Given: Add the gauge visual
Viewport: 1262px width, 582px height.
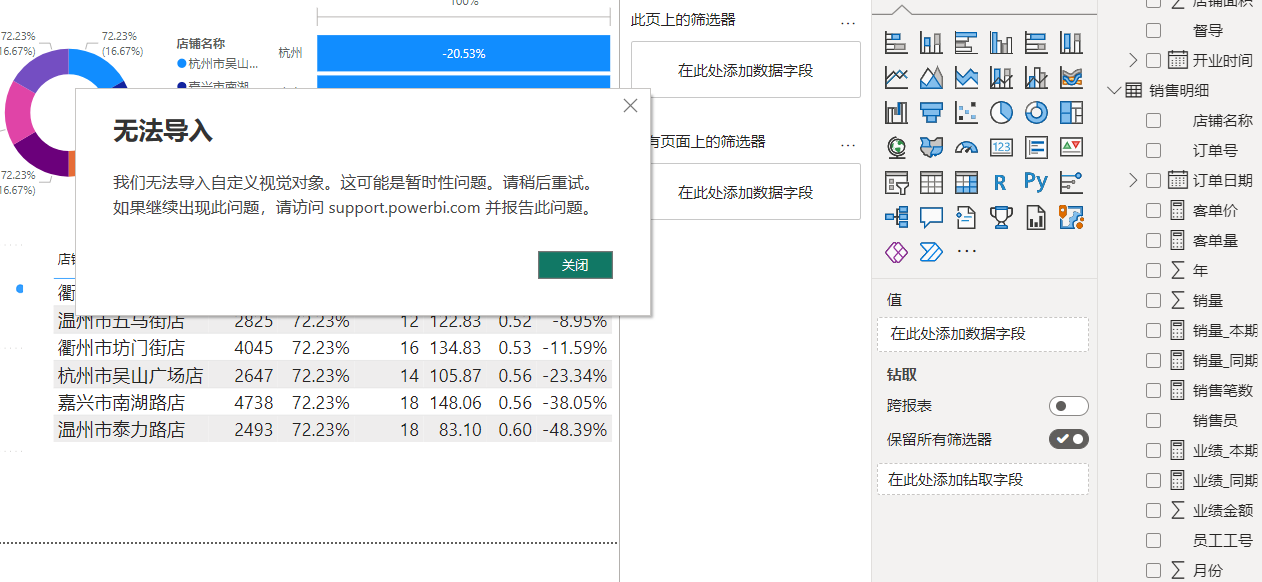Looking at the screenshot, I should click(966, 147).
